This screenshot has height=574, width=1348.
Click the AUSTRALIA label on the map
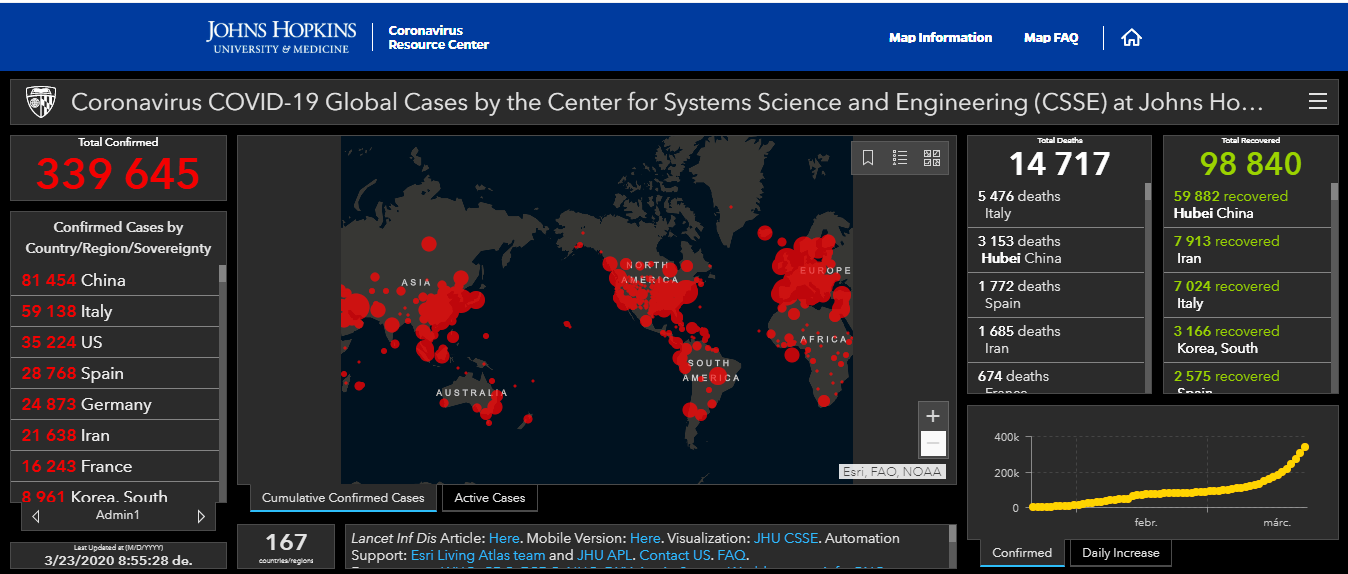472,393
